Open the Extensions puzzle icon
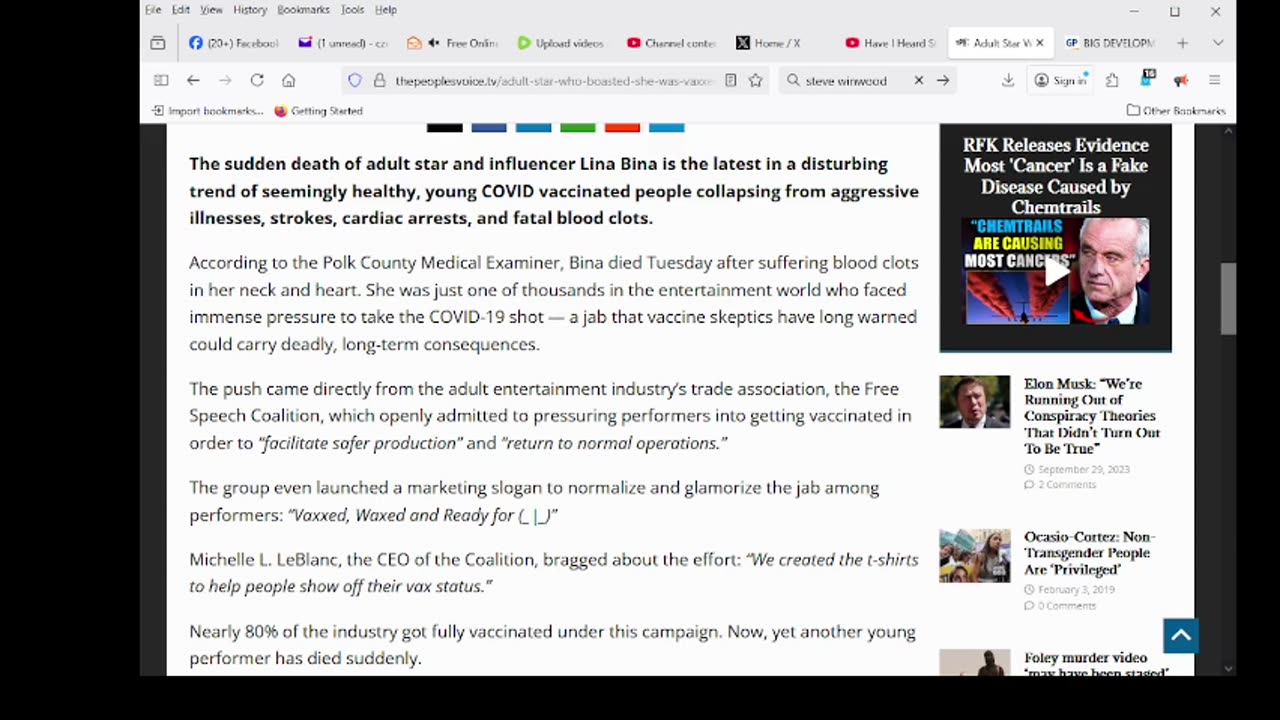 (x=1112, y=80)
